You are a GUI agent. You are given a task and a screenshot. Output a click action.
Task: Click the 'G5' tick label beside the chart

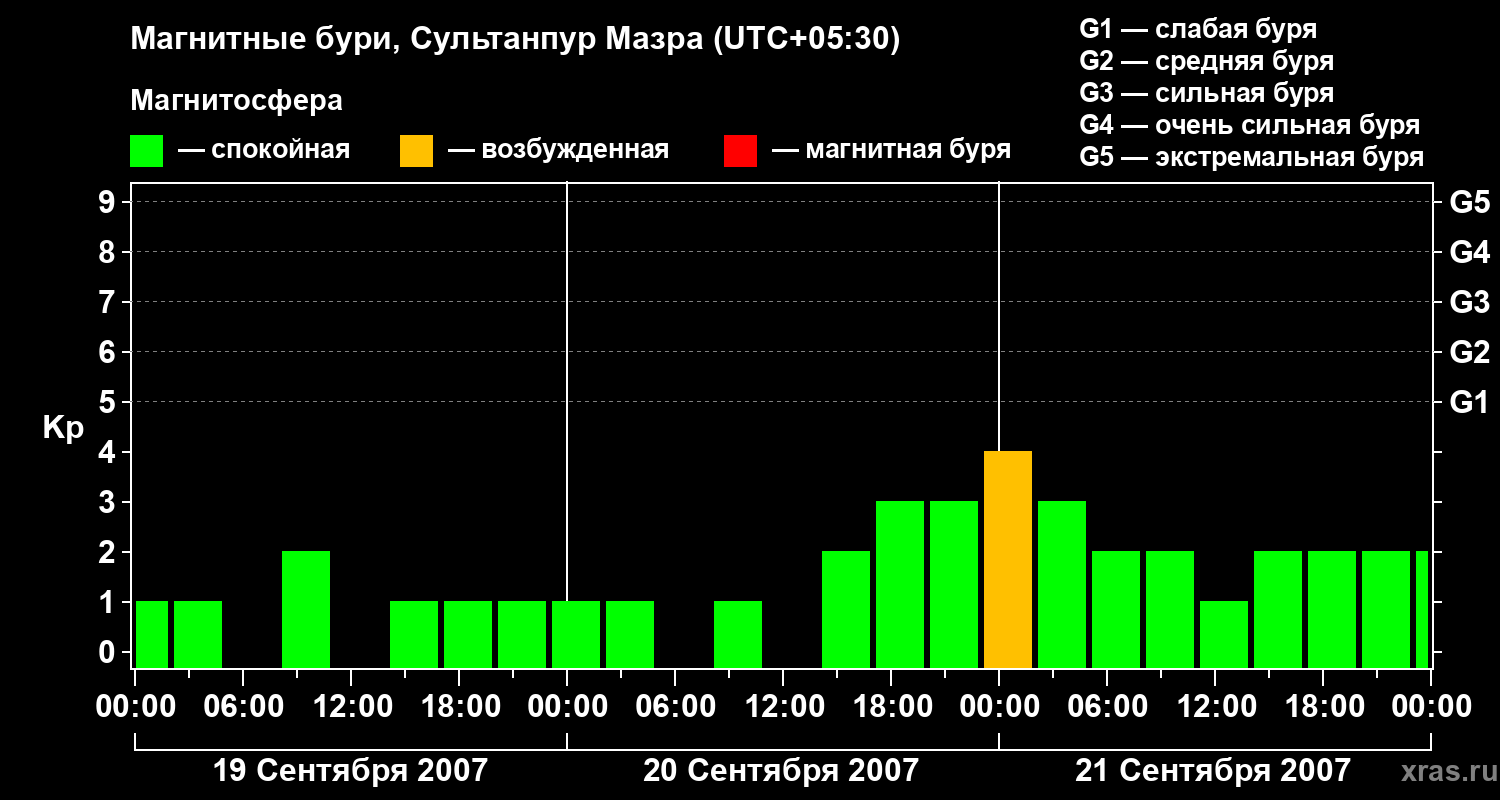(1470, 202)
